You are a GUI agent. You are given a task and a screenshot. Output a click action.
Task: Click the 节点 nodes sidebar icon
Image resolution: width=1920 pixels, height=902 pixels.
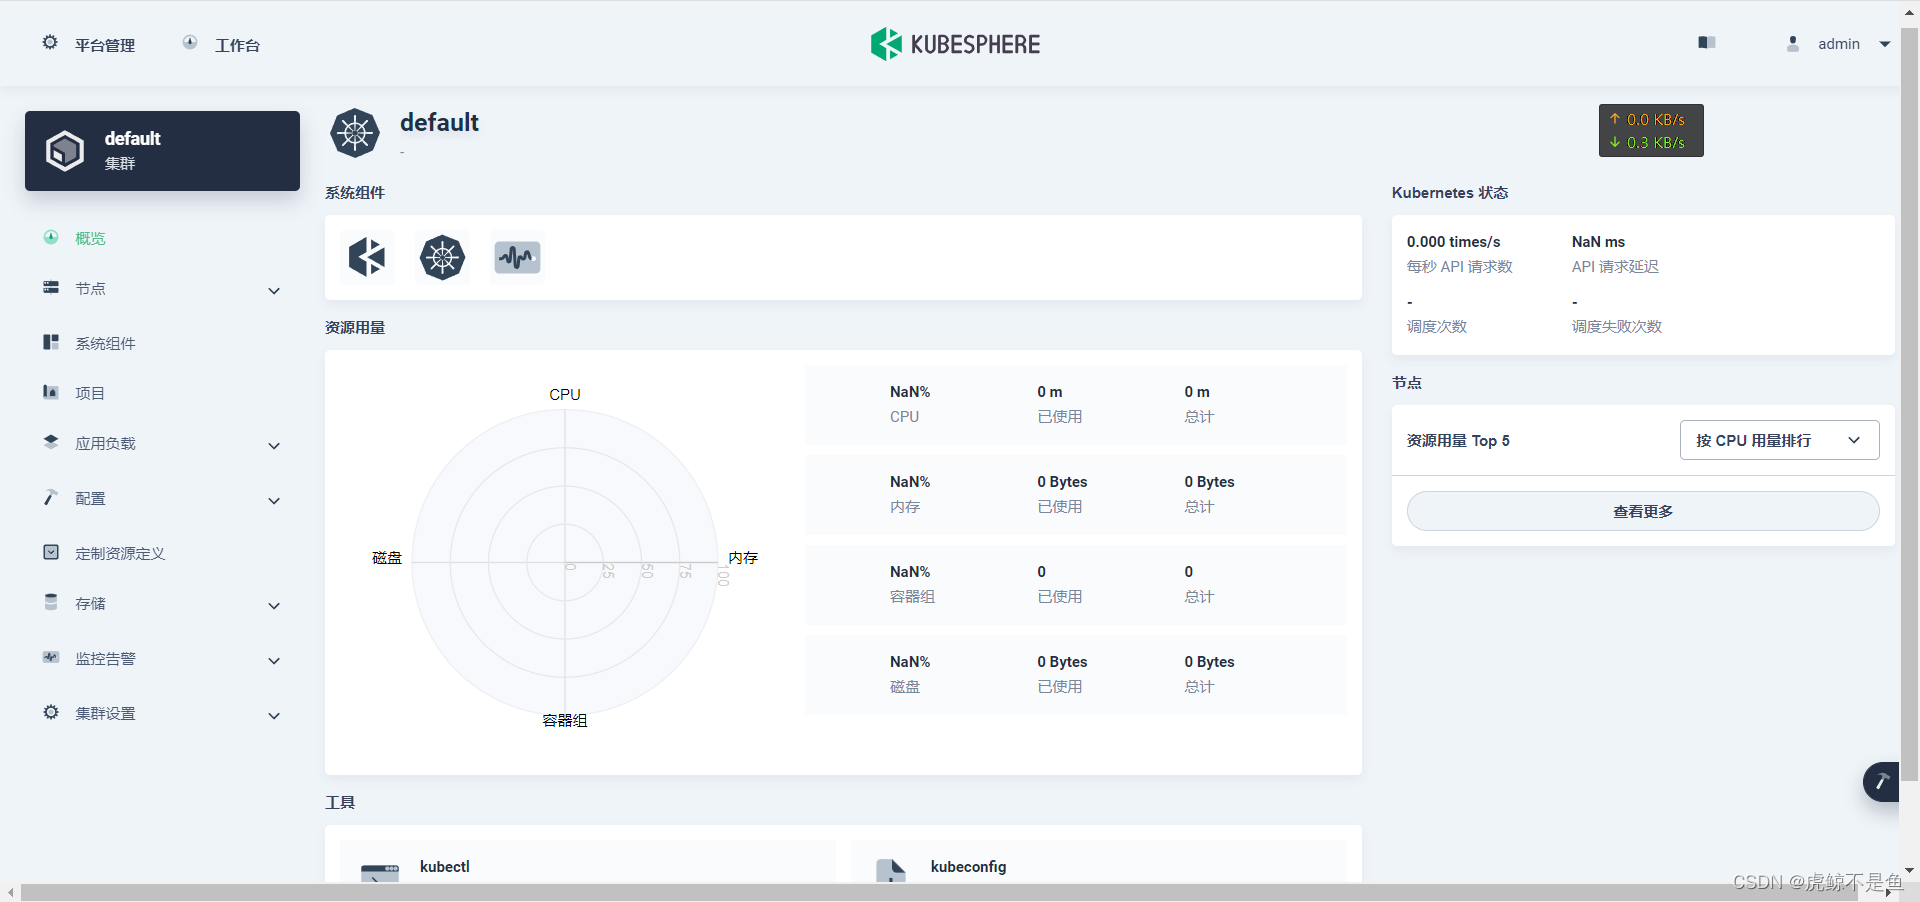tap(51, 288)
